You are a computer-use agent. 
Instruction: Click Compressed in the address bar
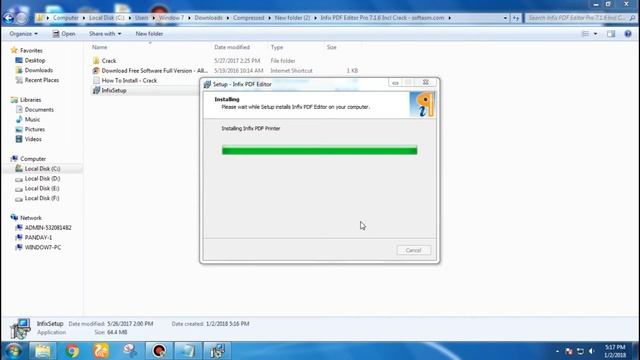249,18
